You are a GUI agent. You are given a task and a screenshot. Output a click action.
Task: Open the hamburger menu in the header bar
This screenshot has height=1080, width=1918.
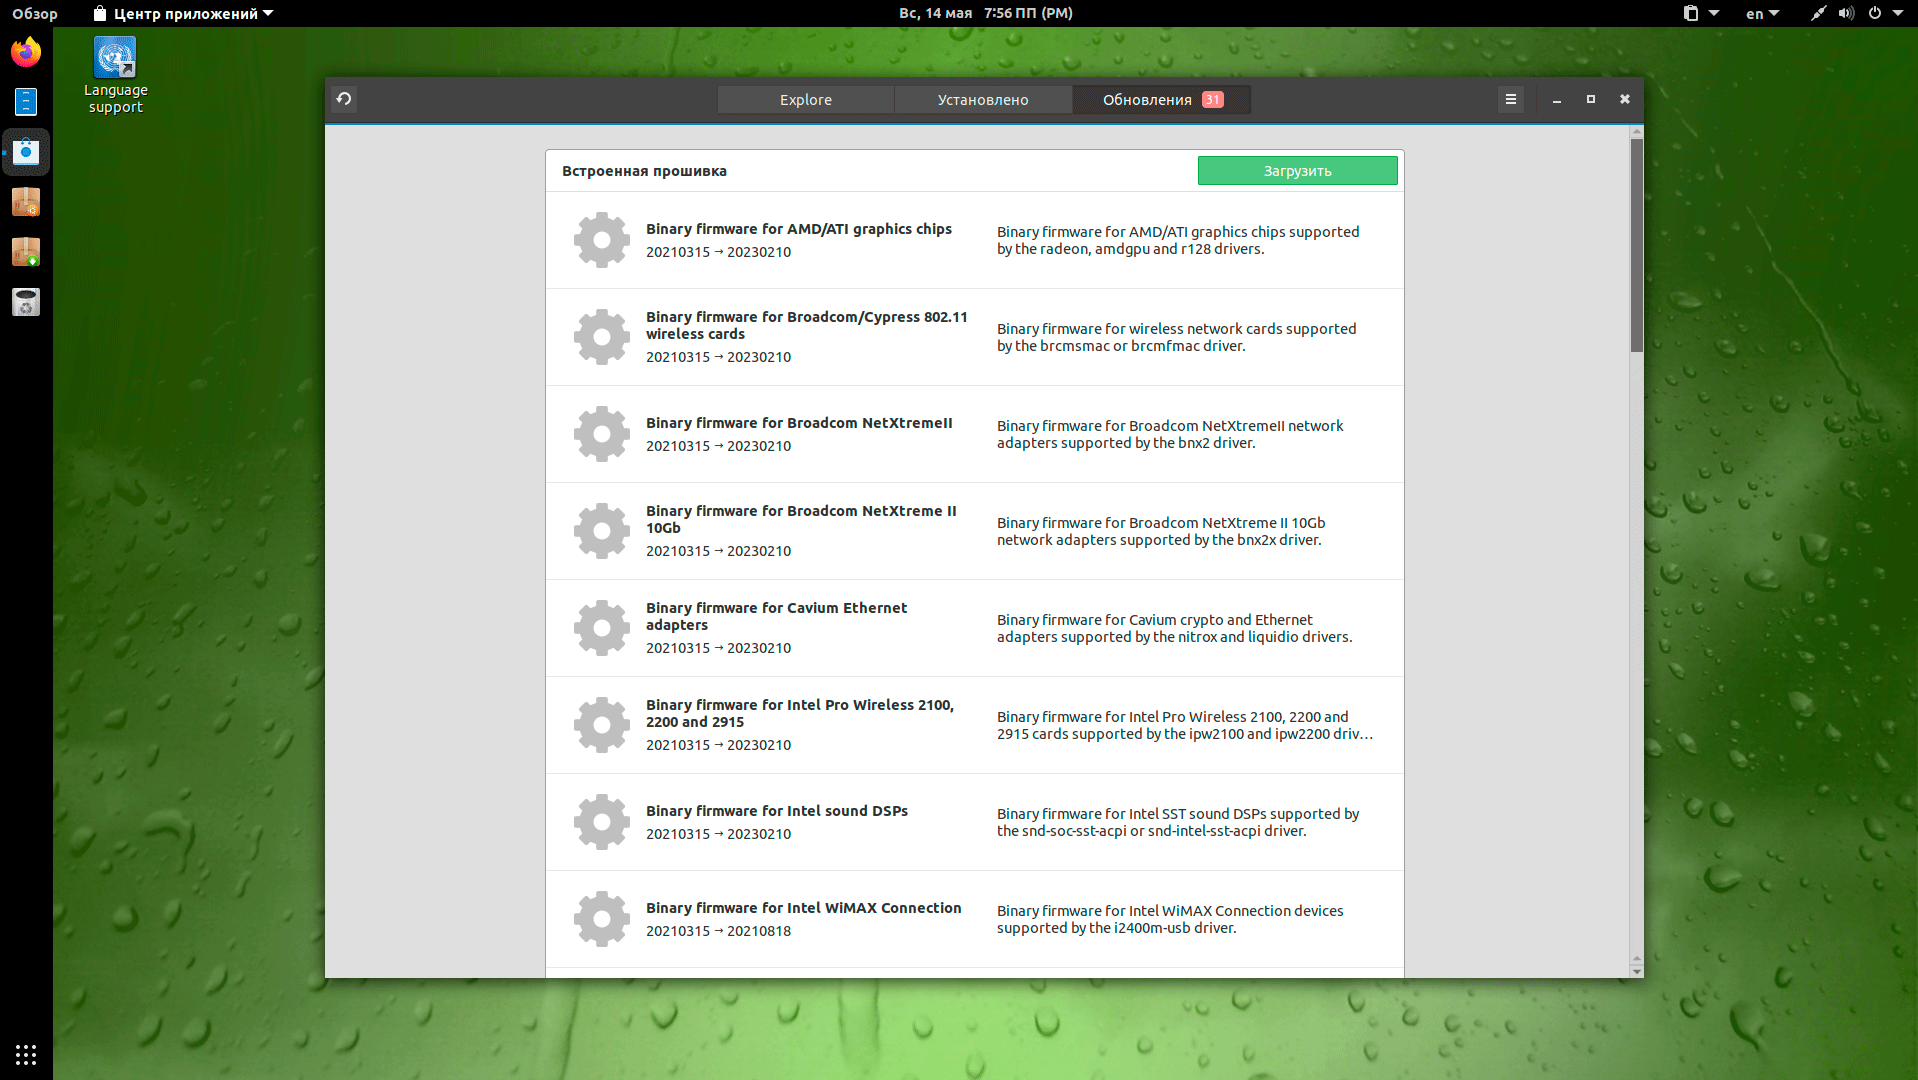click(1511, 99)
